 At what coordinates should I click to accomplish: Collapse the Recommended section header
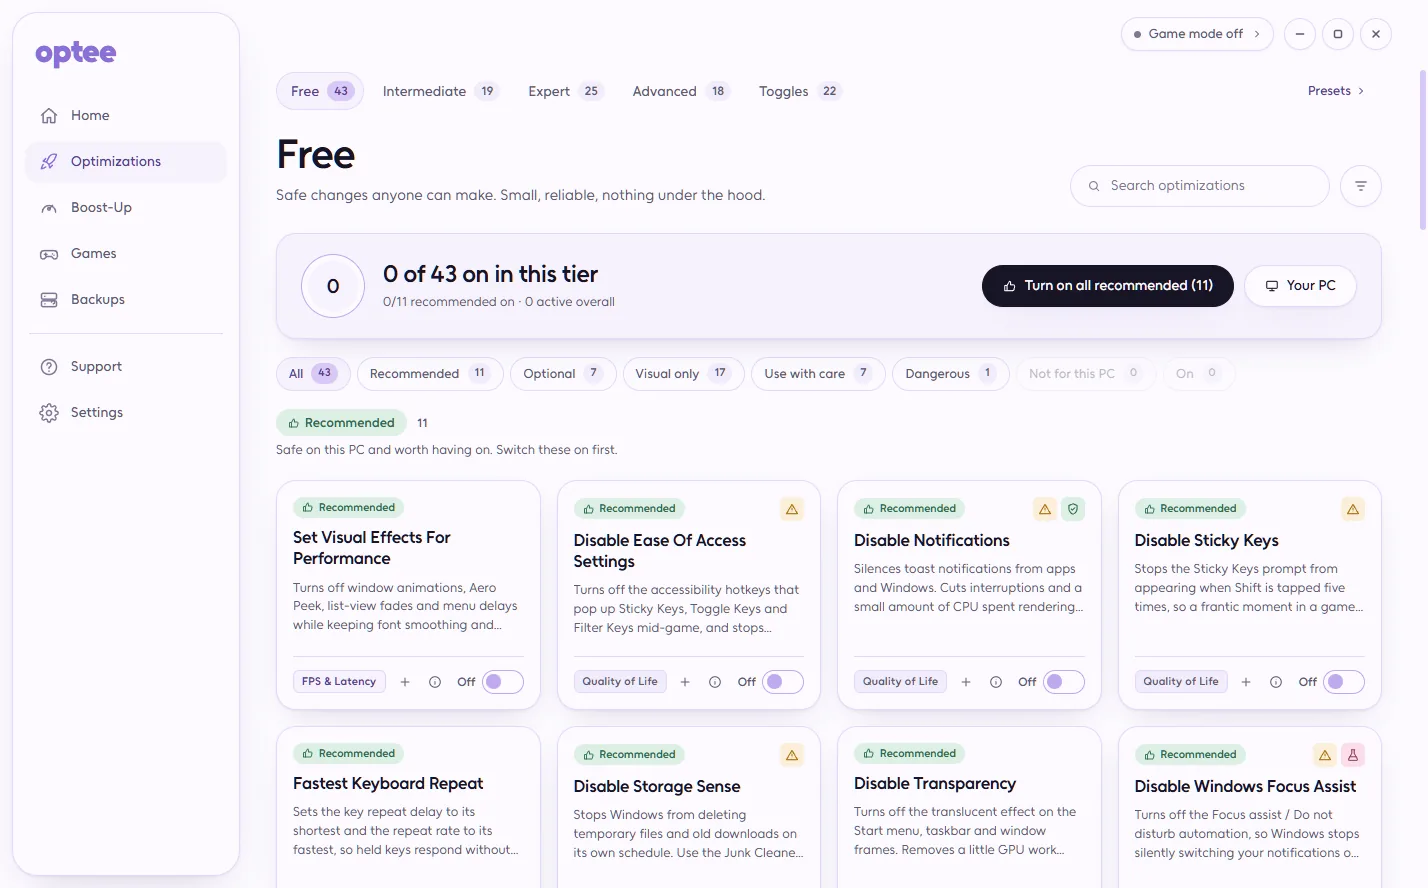coord(341,423)
